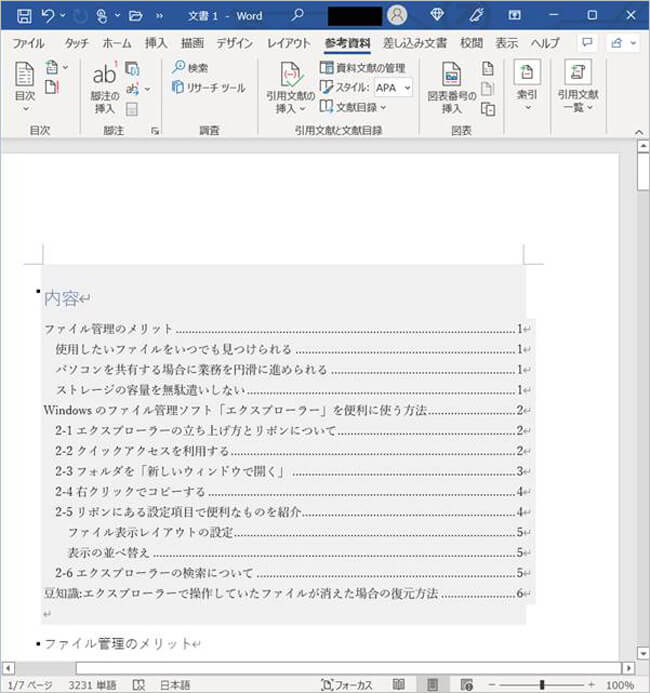Click the 3231 単語 word count
The width and height of the screenshot is (650, 693).
pyautogui.click(x=92, y=685)
